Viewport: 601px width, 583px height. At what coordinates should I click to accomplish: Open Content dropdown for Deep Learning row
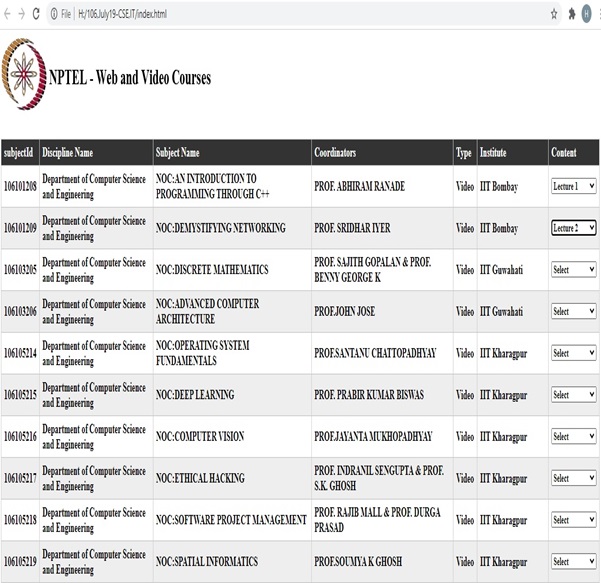coord(573,395)
